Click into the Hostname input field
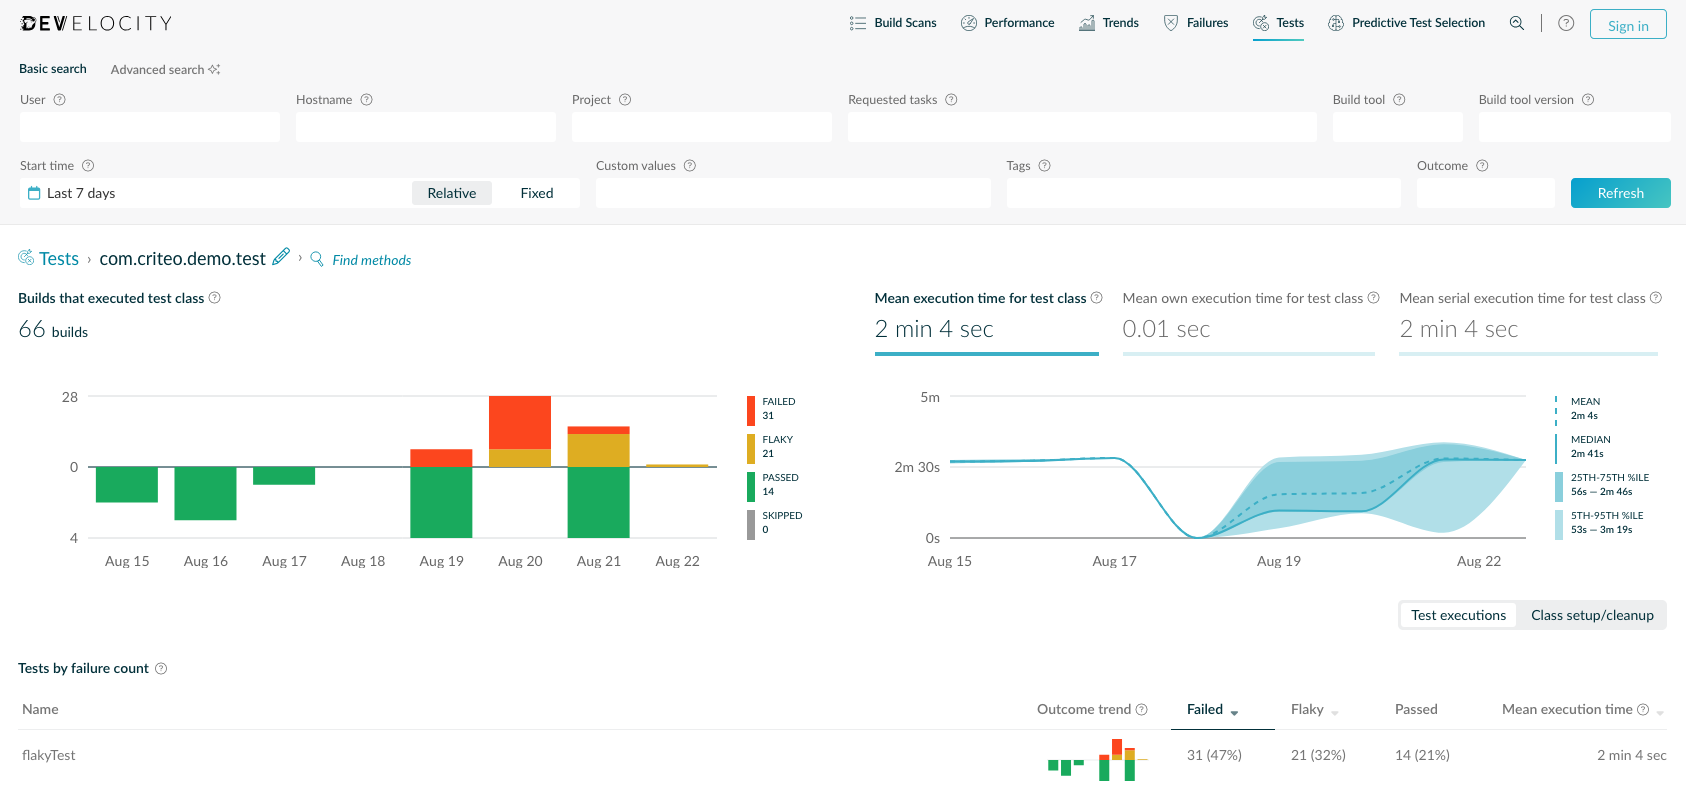This screenshot has height=795, width=1686. click(425, 127)
